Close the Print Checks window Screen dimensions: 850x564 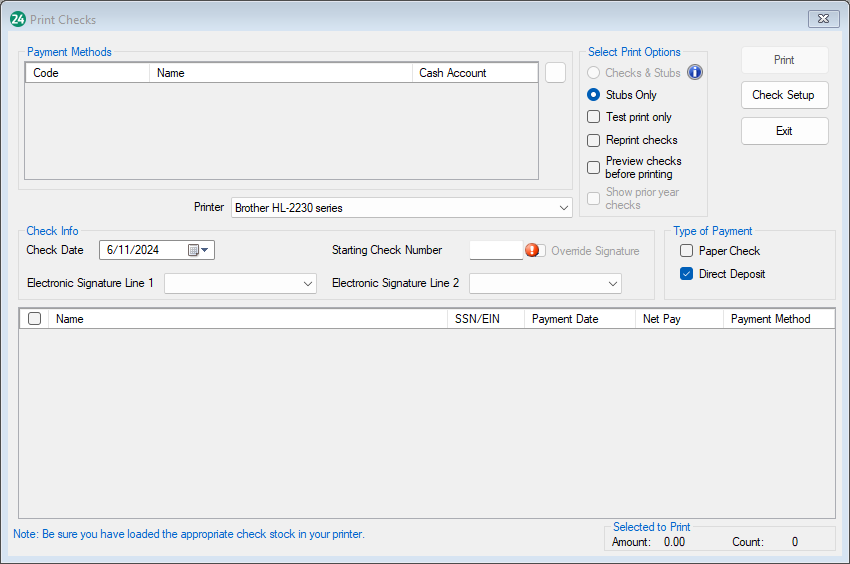click(821, 19)
